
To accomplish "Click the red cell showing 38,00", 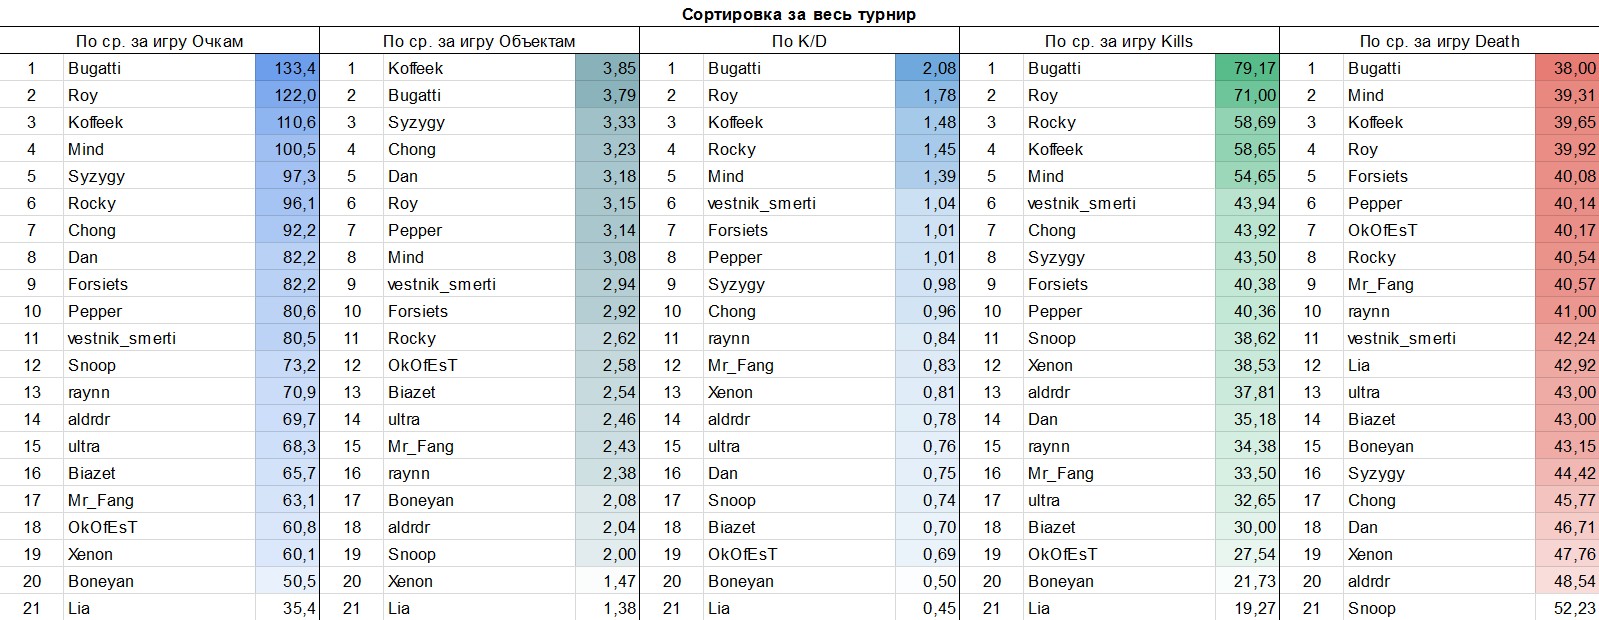I will point(1567,68).
